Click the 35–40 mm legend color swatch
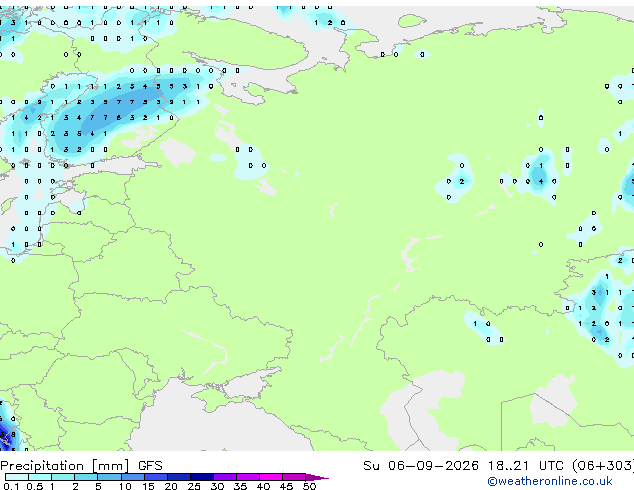Viewport: 634px width, 490px height. pos(247,477)
